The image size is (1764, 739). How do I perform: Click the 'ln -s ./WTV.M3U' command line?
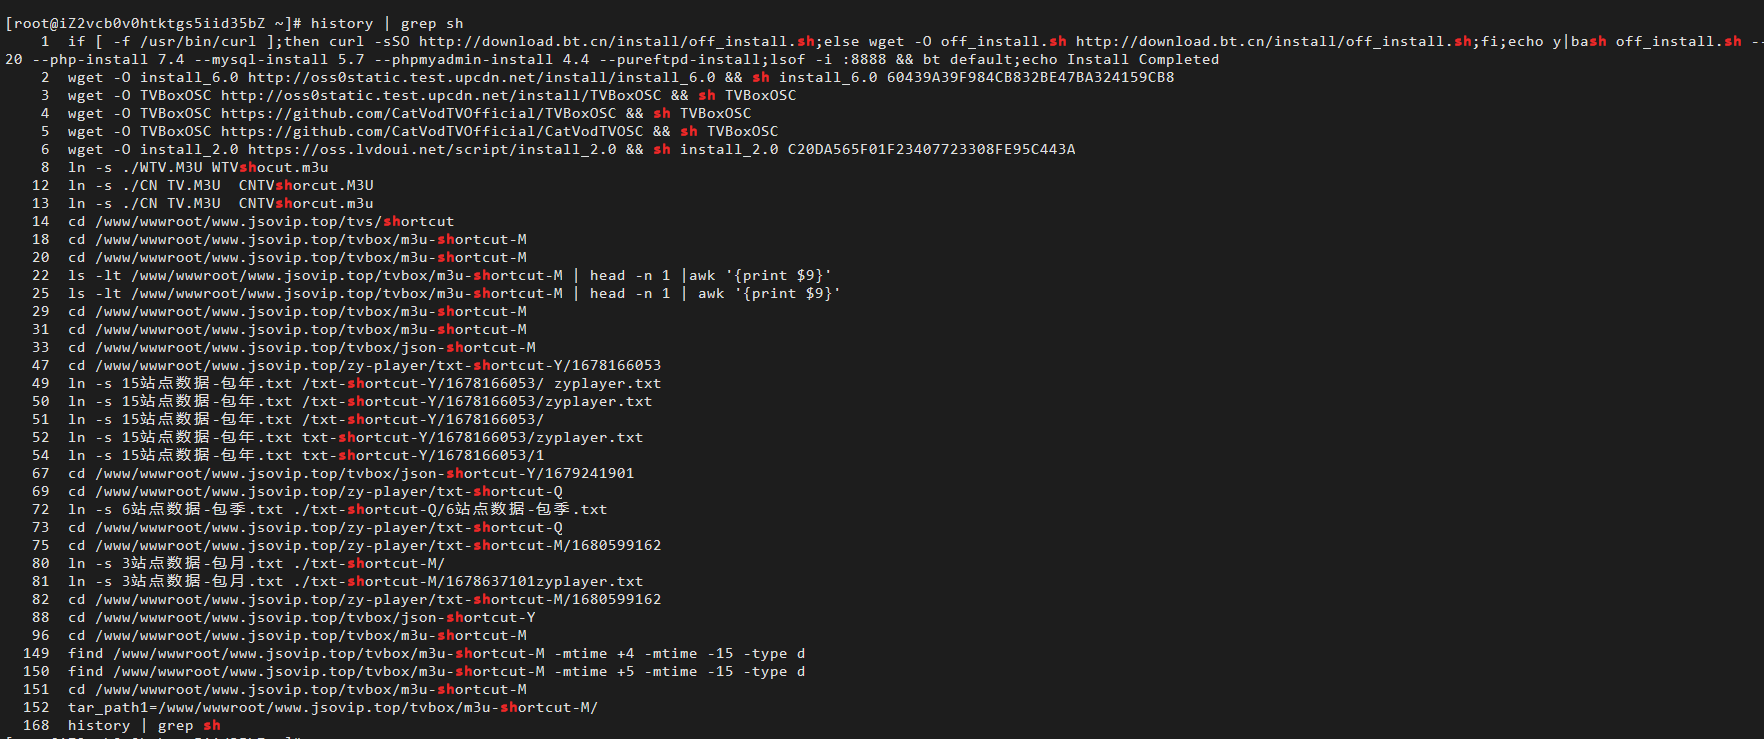click(x=198, y=167)
